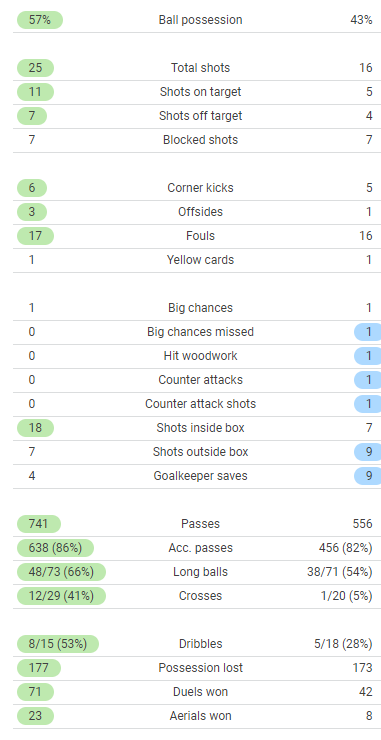Click the 741 passes green badge
Screen dimensions: 381x740
pos(39,524)
